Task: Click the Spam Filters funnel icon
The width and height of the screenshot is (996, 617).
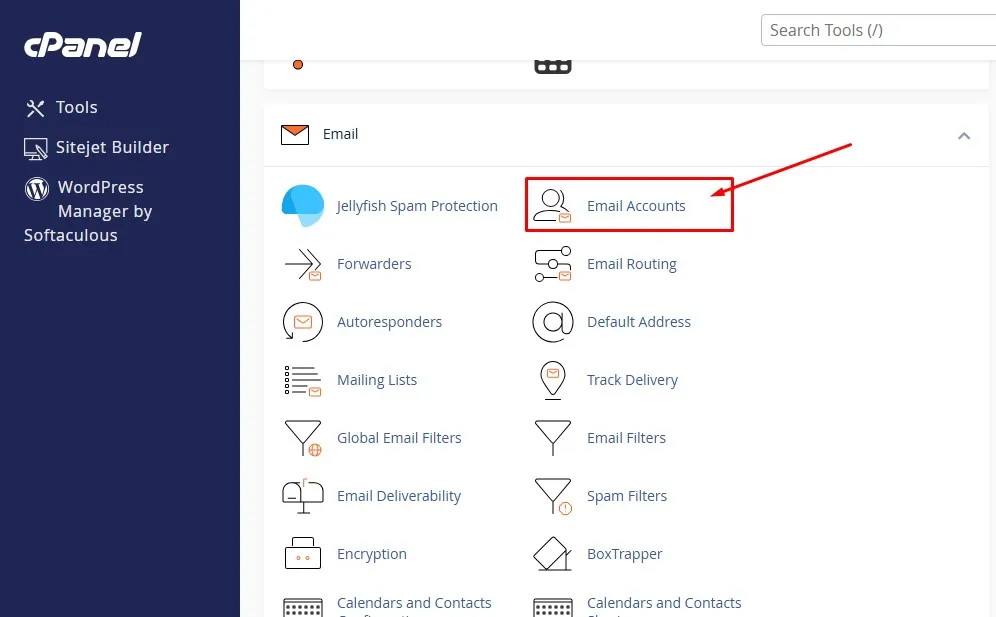Action: 553,496
